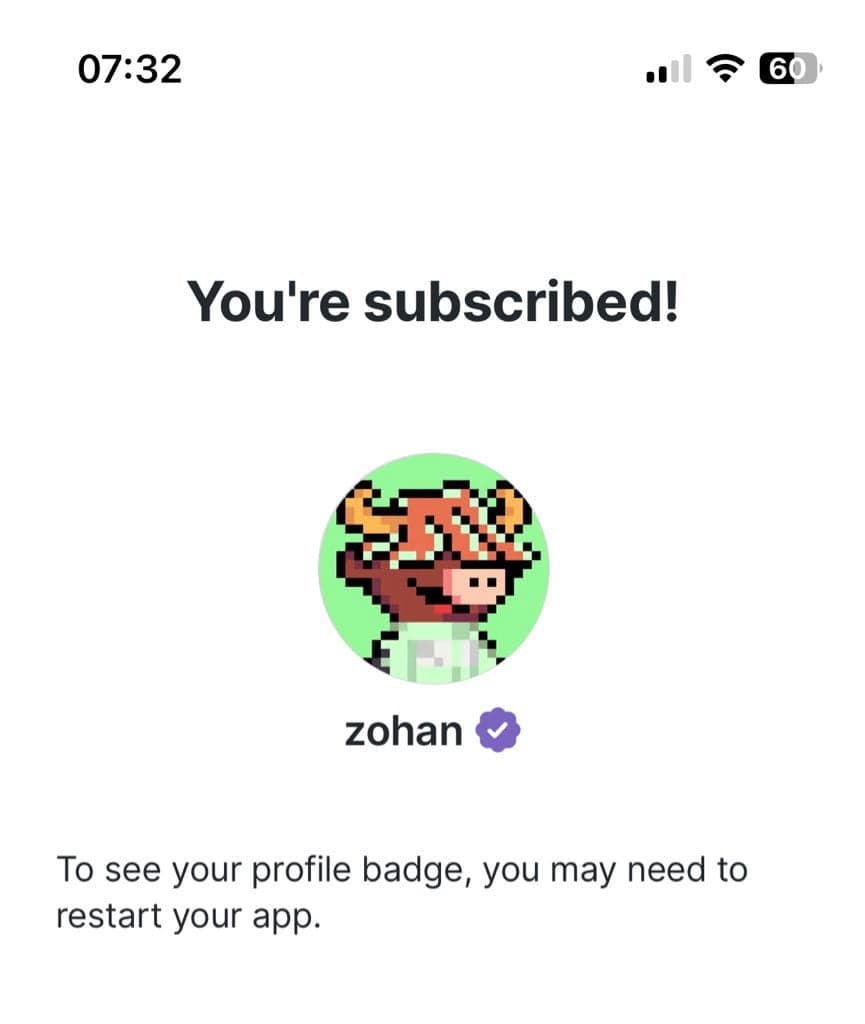This screenshot has width=865, height=1024.
Task: Tap the status bar clock showing 07:32
Action: coord(130,69)
